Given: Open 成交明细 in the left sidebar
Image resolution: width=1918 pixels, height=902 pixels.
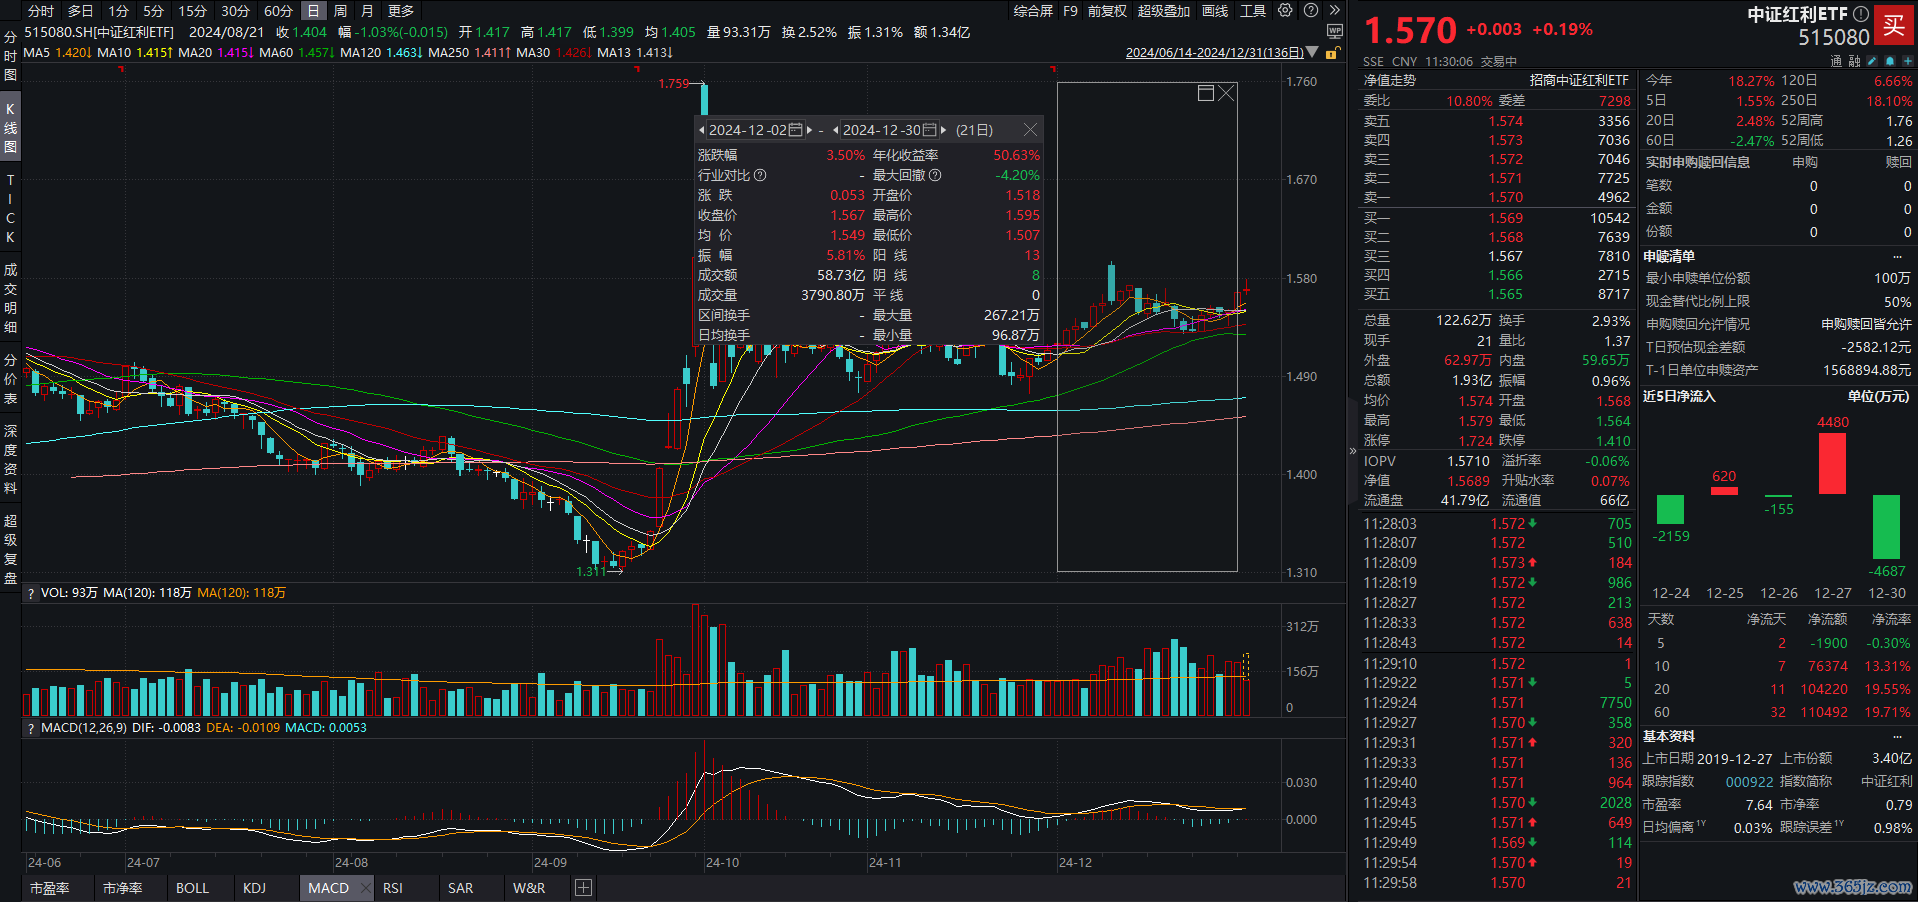Looking at the screenshot, I should 10,298.
